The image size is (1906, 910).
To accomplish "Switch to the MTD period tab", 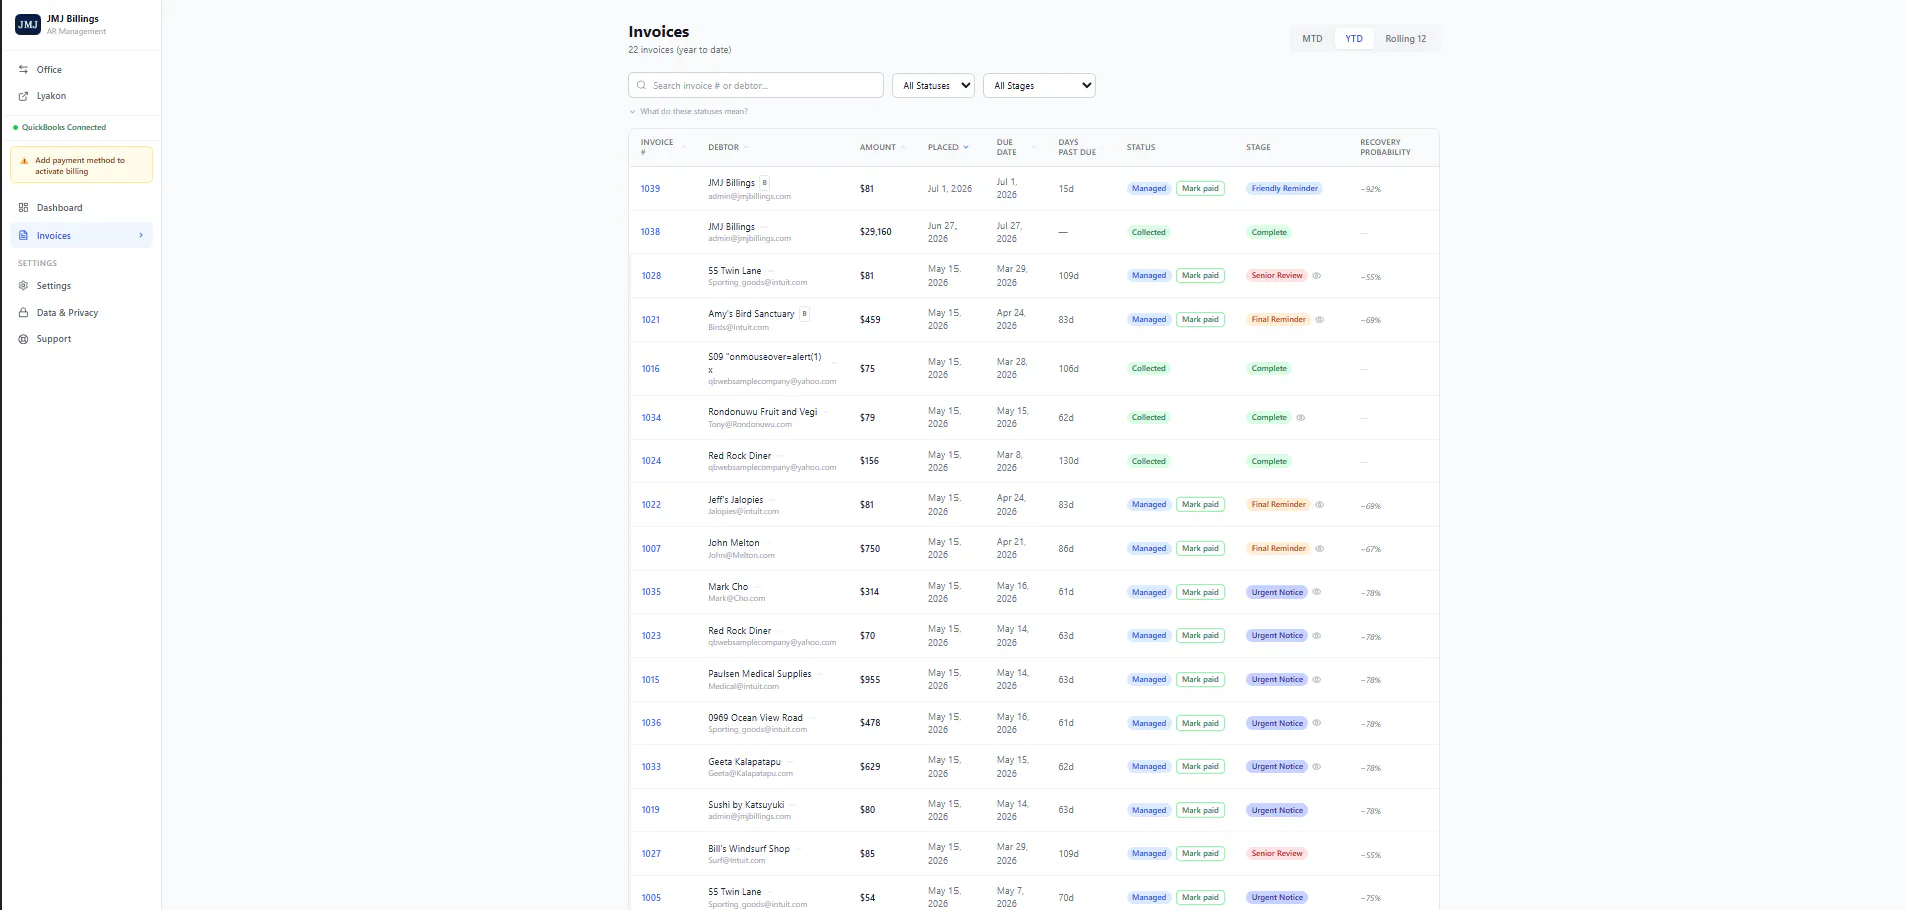I will [1312, 39].
